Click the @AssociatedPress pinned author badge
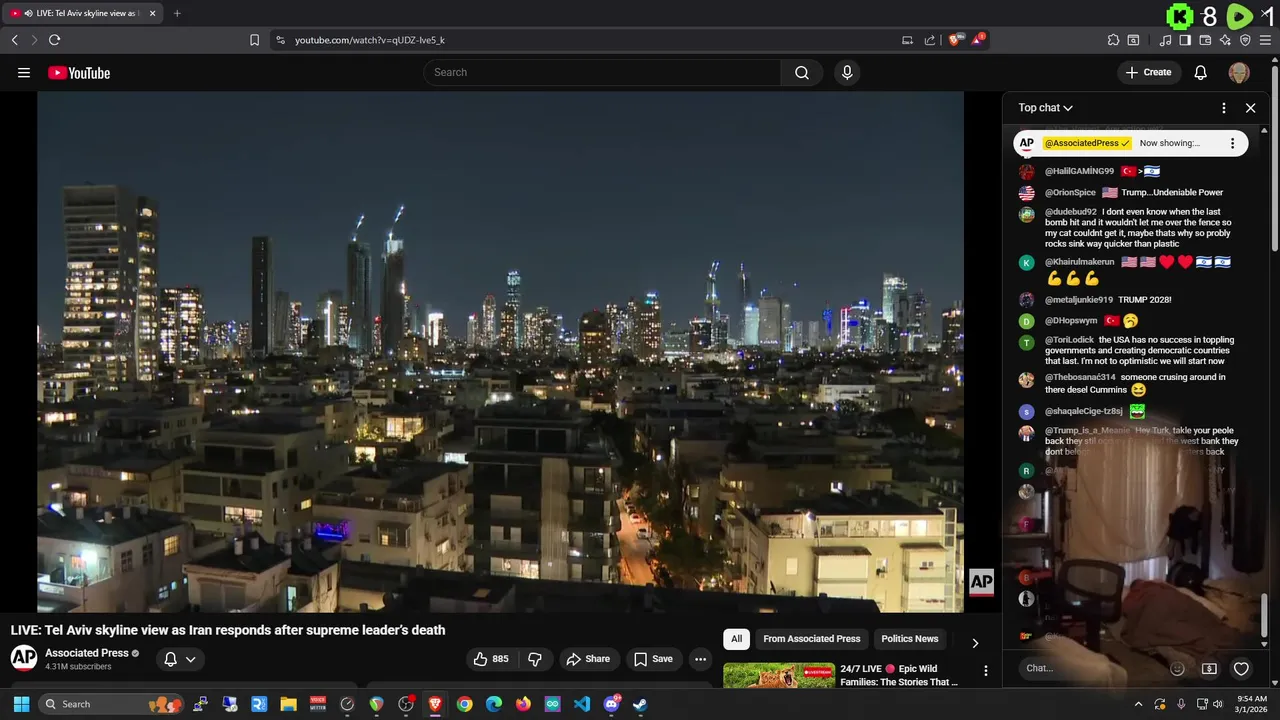The width and height of the screenshot is (1280, 720). tap(1088, 143)
